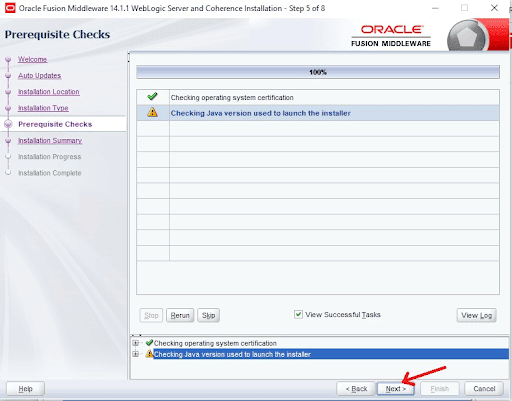Click the warning icon in lower tree panel

pos(149,354)
